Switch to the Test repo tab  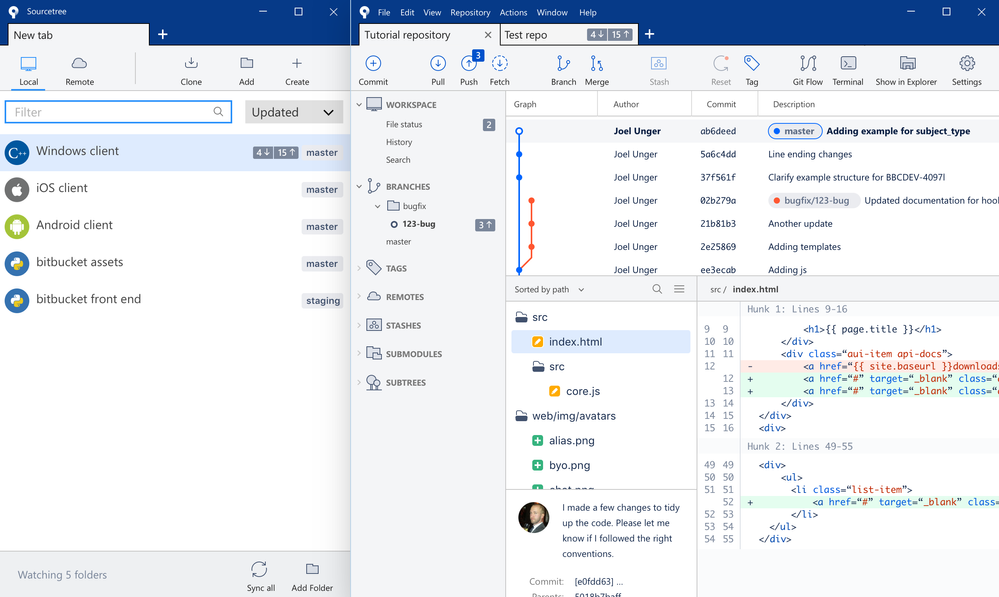point(569,35)
